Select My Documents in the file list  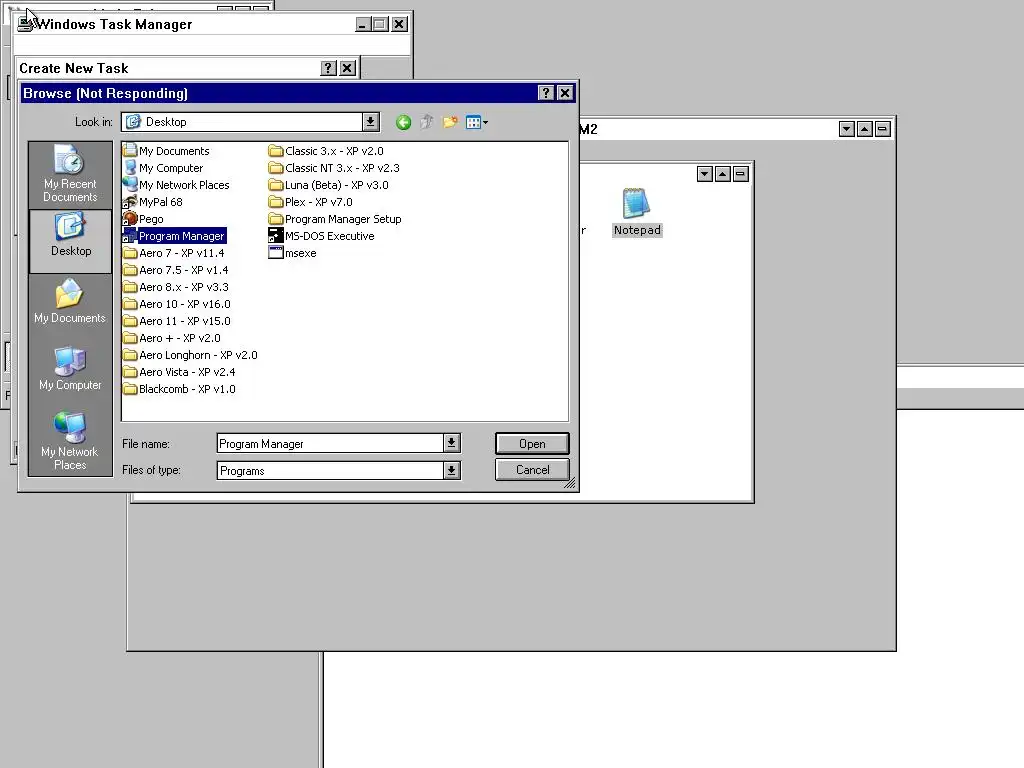167,151
